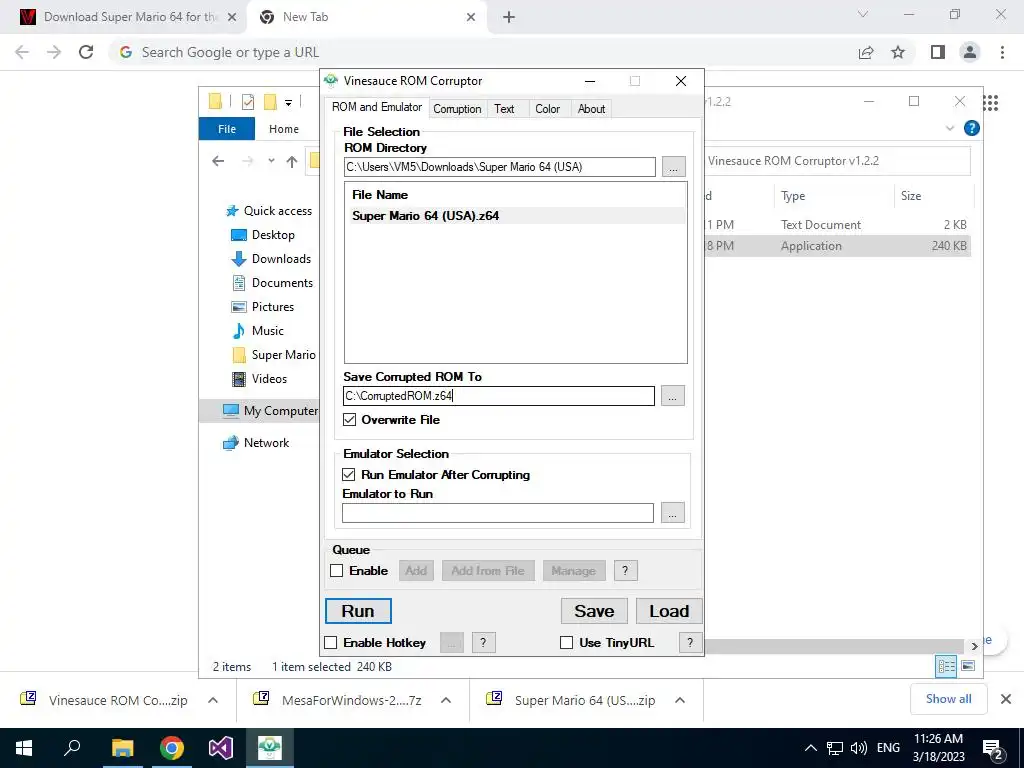Open the Explorer recent locations dropdown

pyautogui.click(x=271, y=161)
